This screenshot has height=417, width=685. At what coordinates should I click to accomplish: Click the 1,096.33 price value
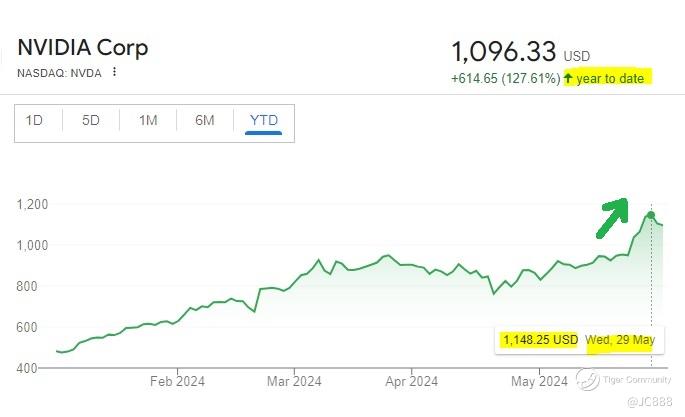[504, 51]
